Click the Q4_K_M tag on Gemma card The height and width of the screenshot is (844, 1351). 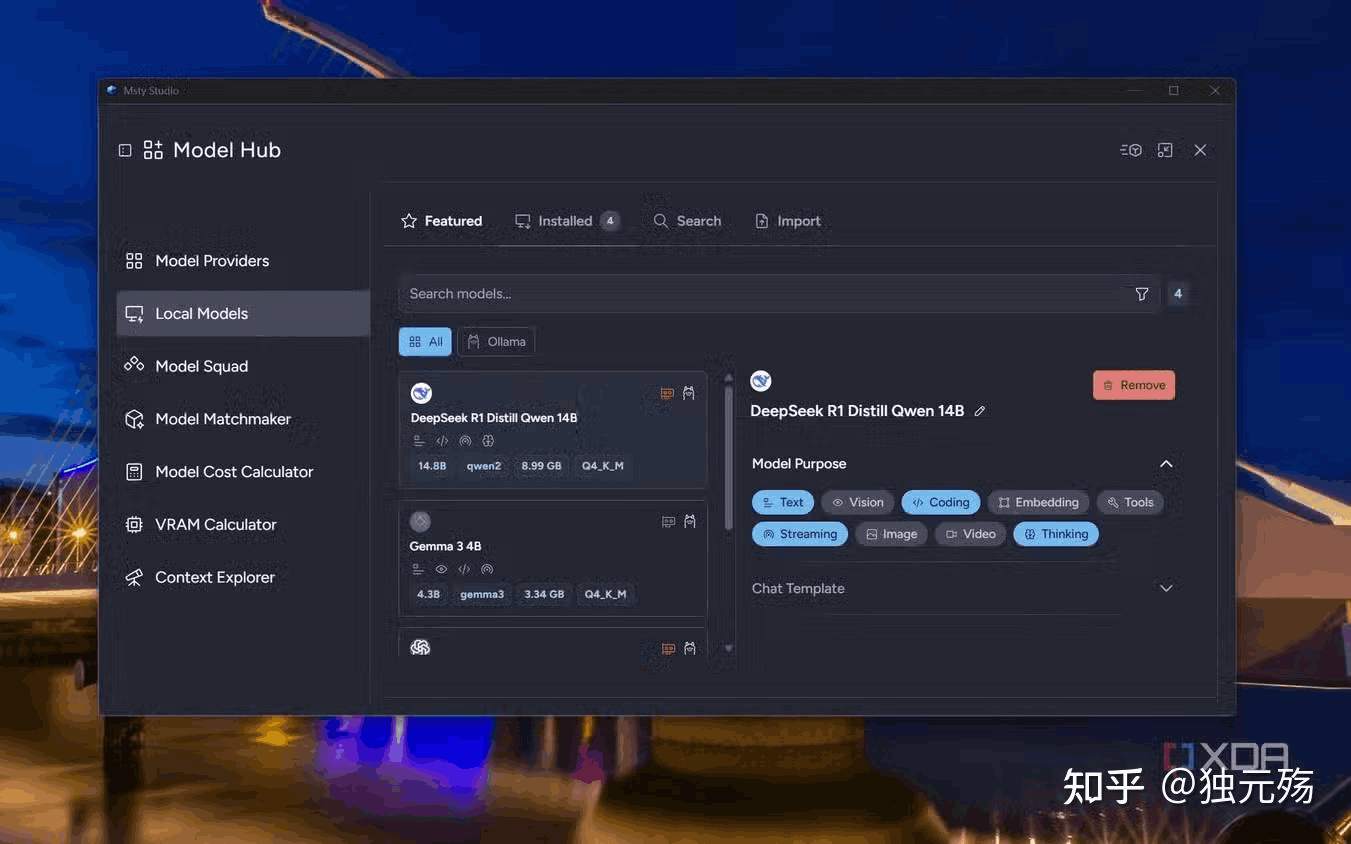(x=605, y=594)
